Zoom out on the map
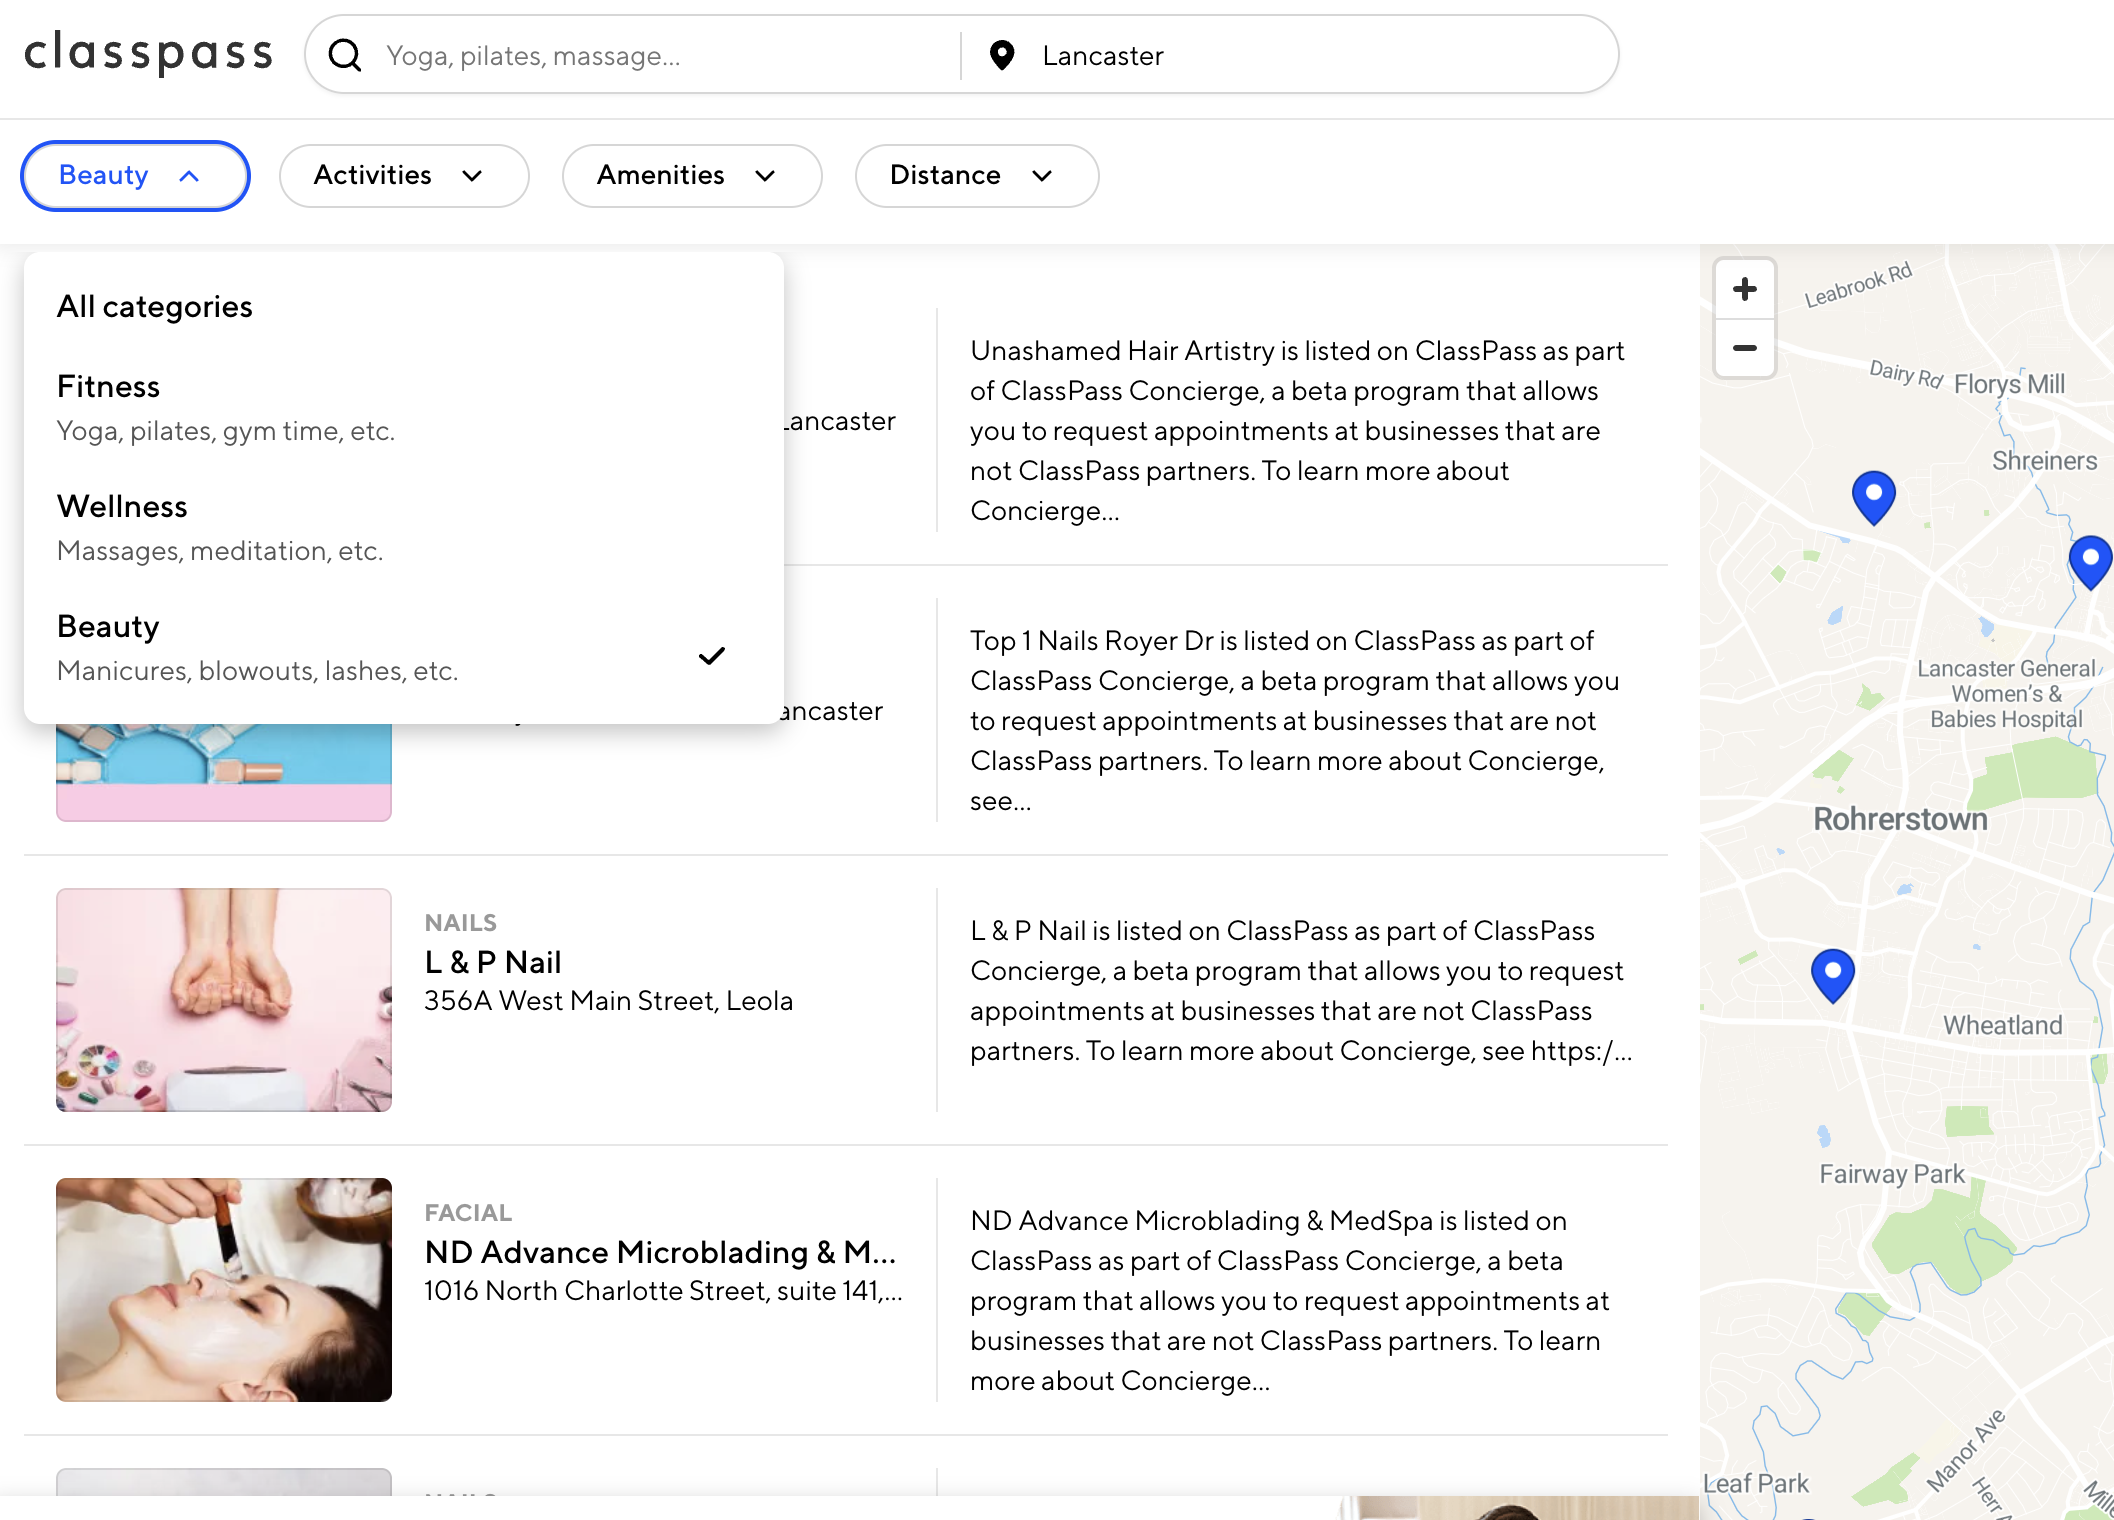2114x1520 pixels. point(1745,348)
